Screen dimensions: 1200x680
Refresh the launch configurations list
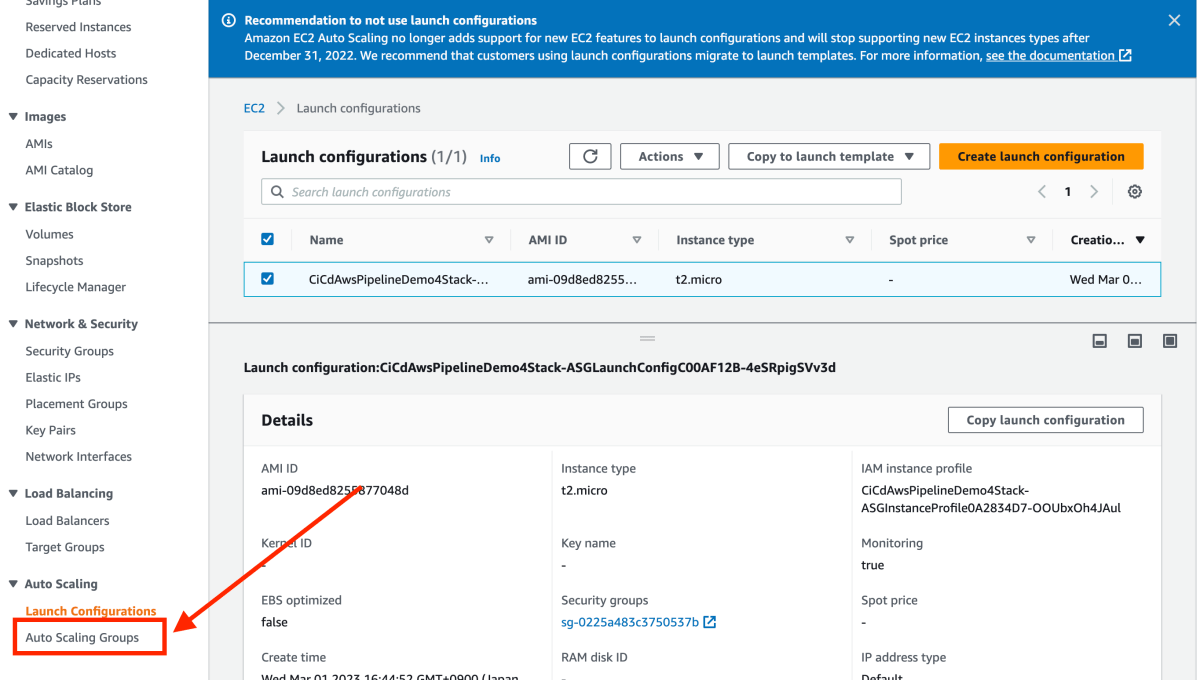pyautogui.click(x=590, y=157)
